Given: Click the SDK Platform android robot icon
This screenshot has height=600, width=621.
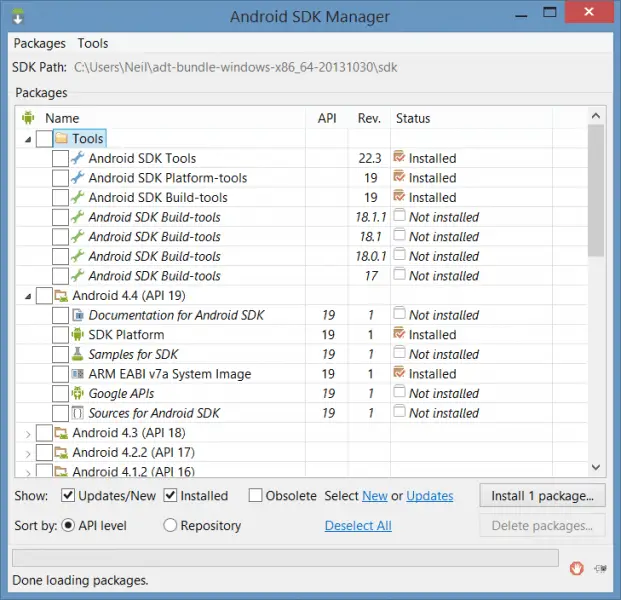Looking at the screenshot, I should pyautogui.click(x=77, y=335).
